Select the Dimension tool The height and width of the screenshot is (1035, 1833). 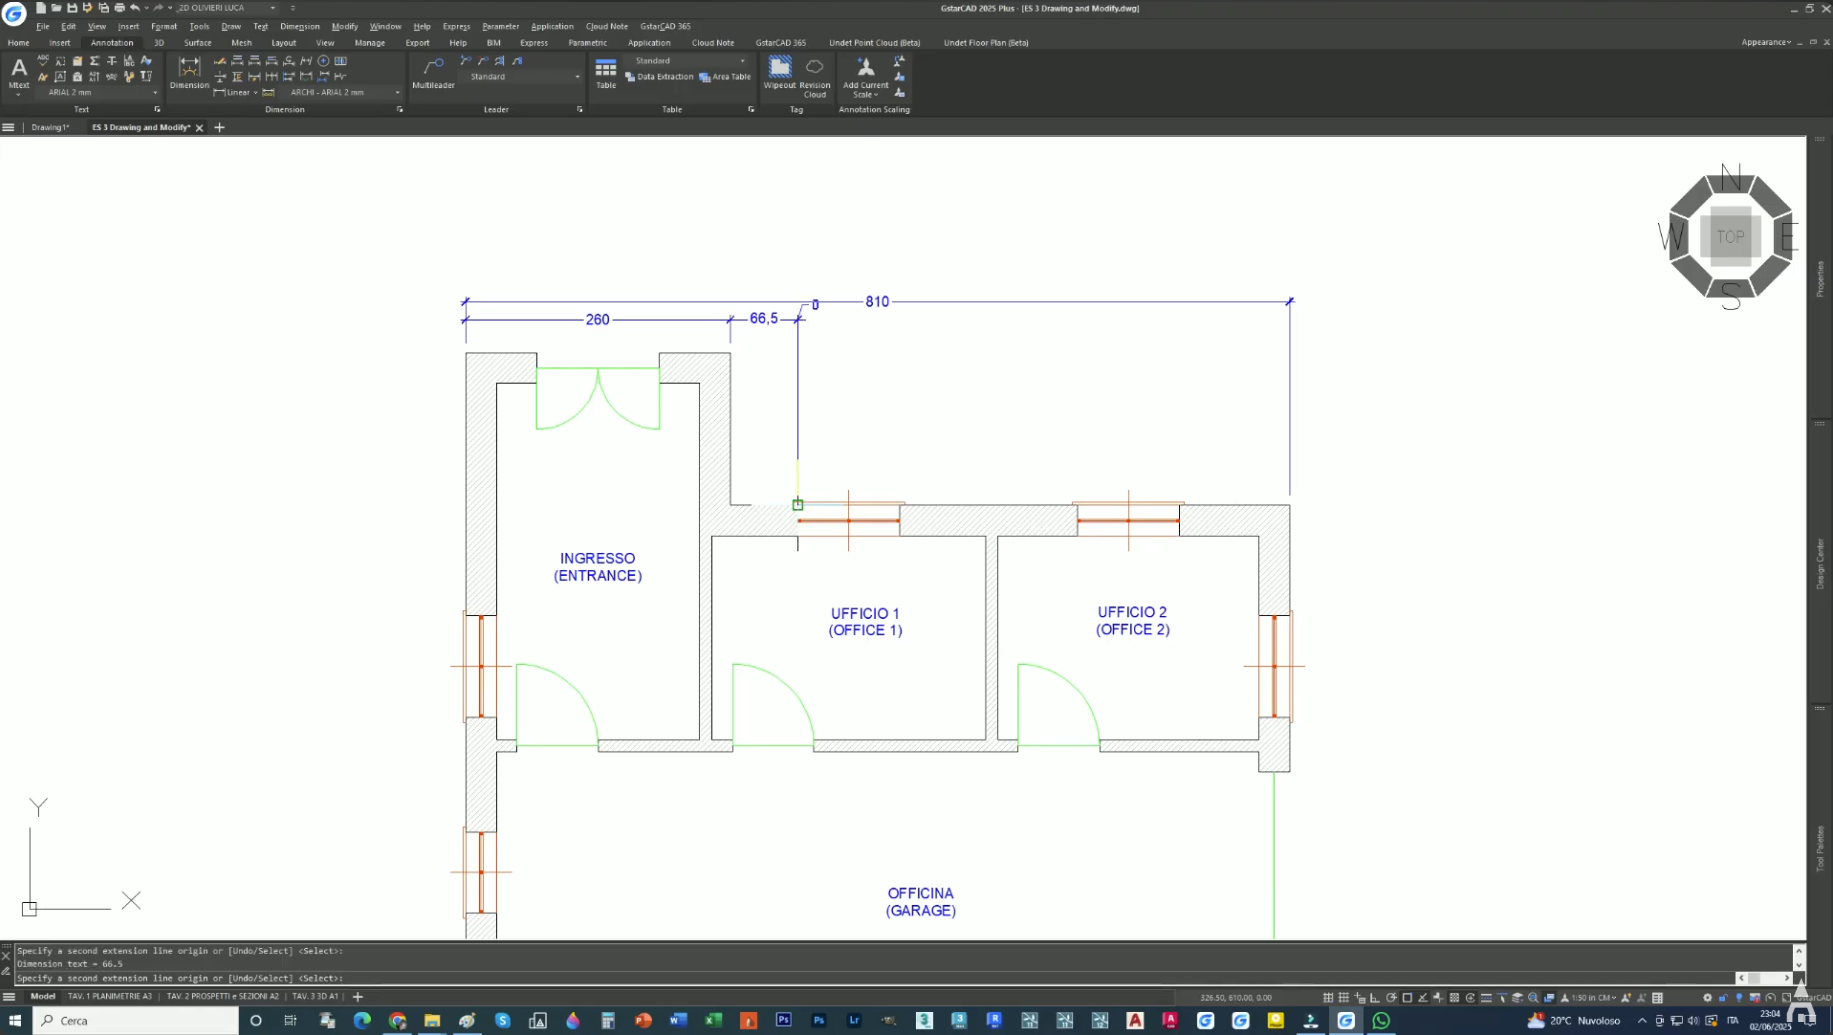(x=189, y=72)
